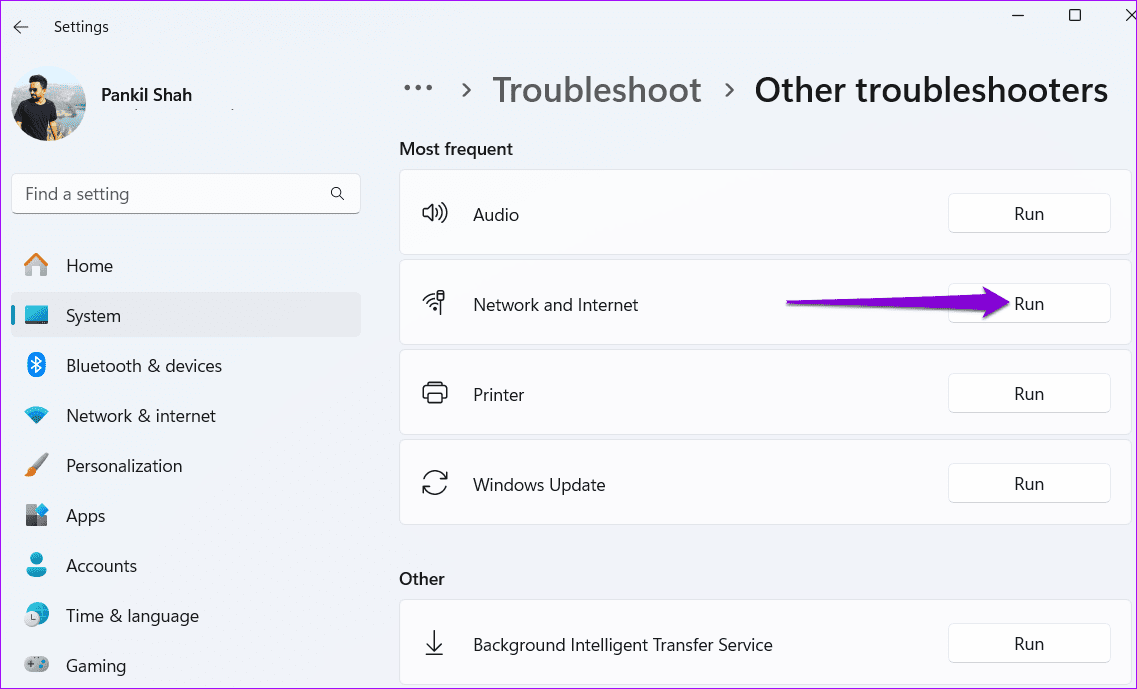Click the System monitor icon
This screenshot has height=689, width=1137.
click(36, 315)
